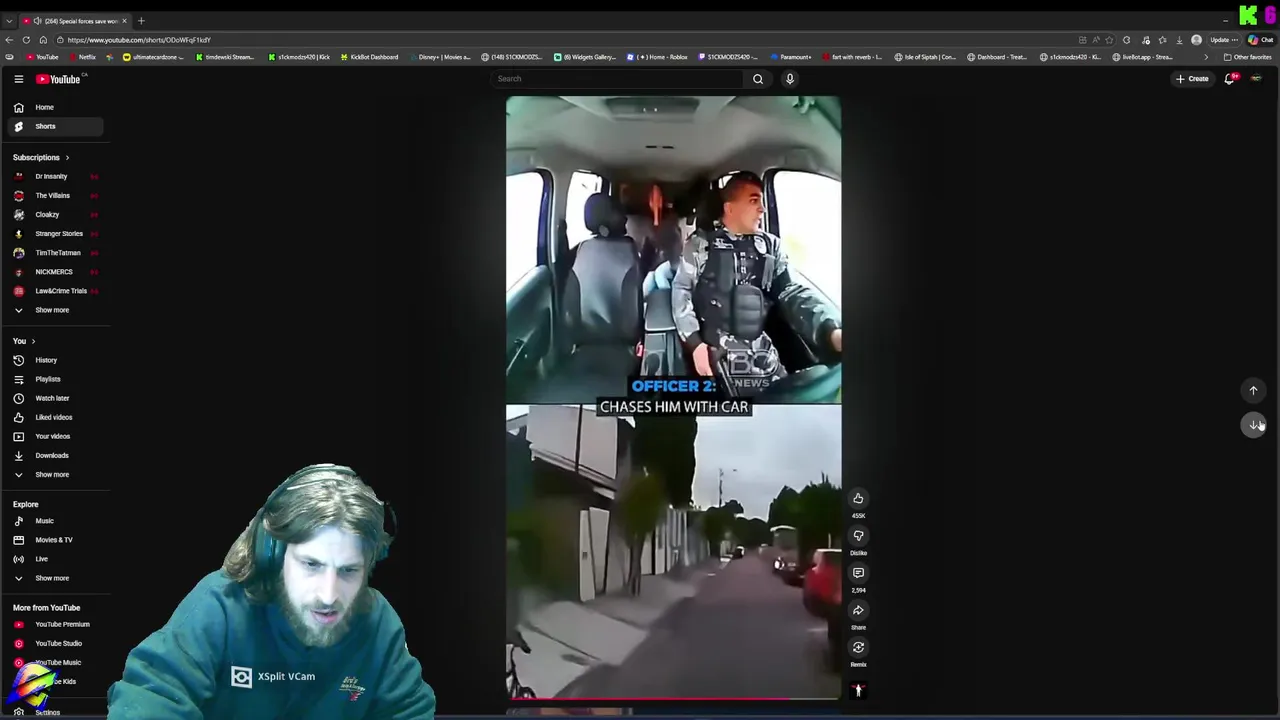
Task: Open YouTube notifications bell
Action: (x=1230, y=79)
